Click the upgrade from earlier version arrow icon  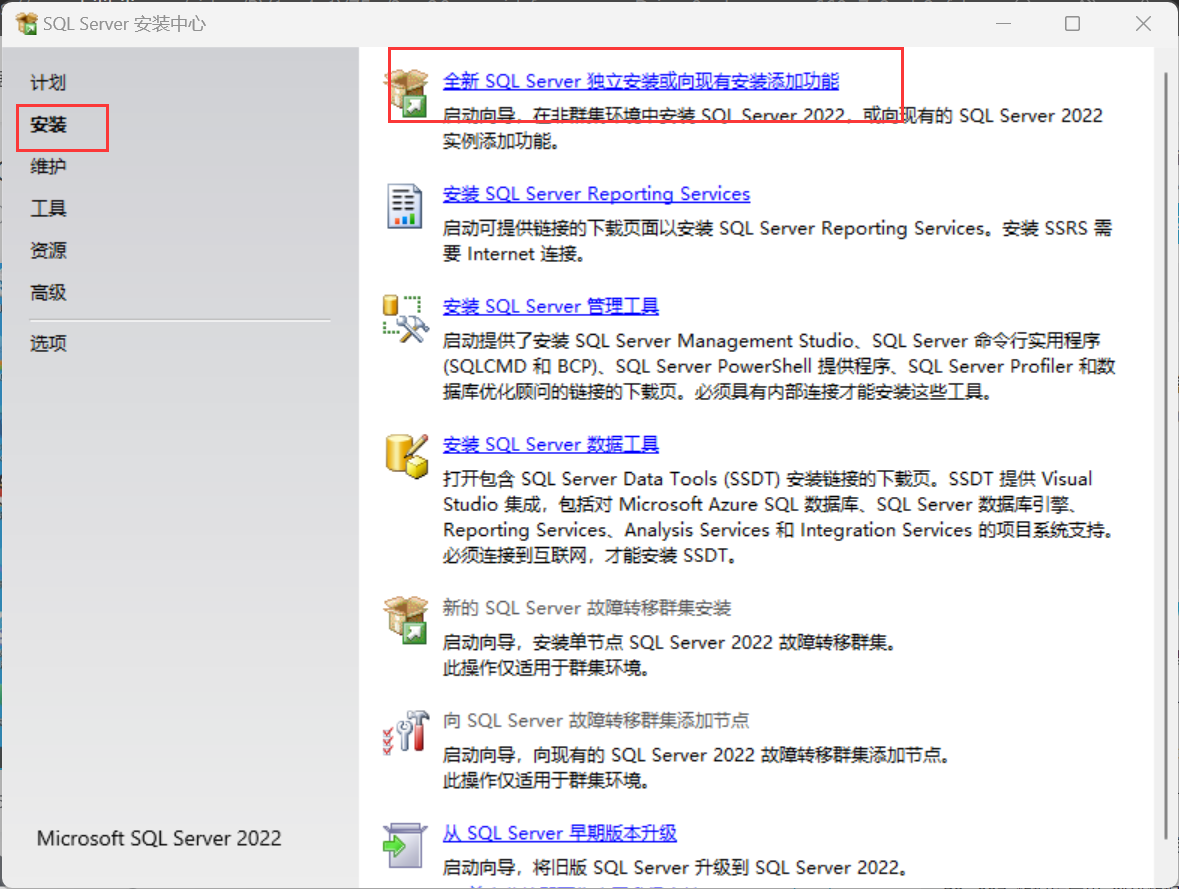(405, 845)
